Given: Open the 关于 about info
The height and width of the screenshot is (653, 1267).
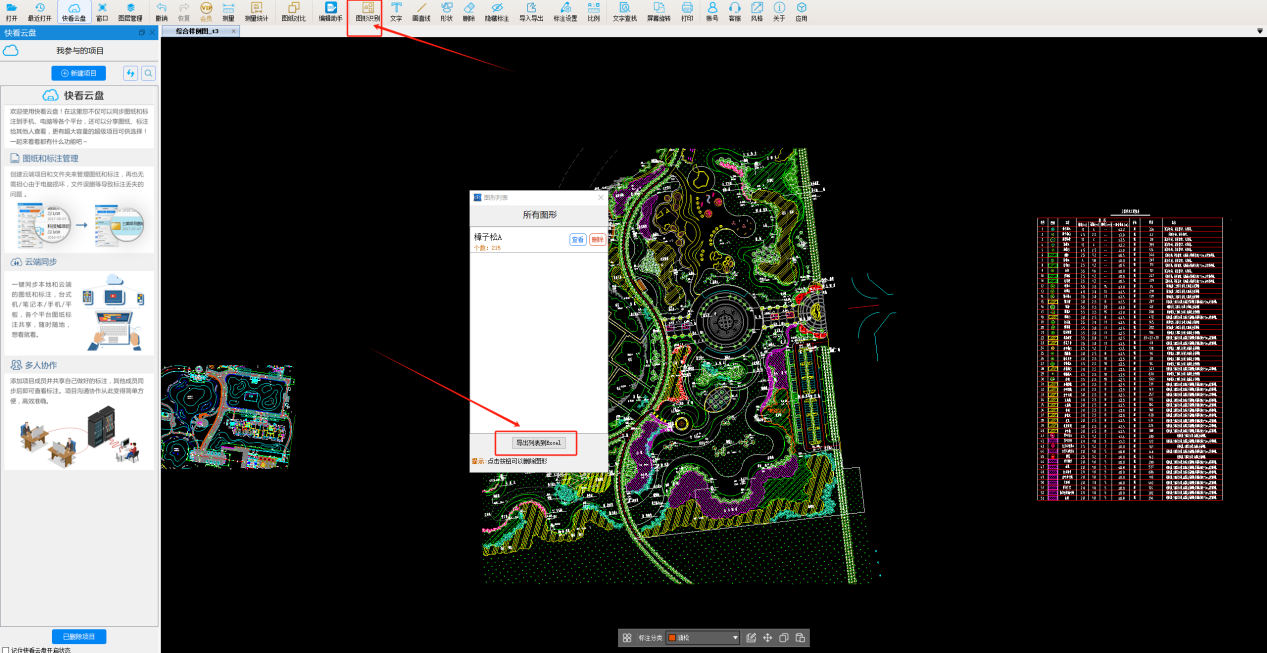Looking at the screenshot, I should (779, 11).
